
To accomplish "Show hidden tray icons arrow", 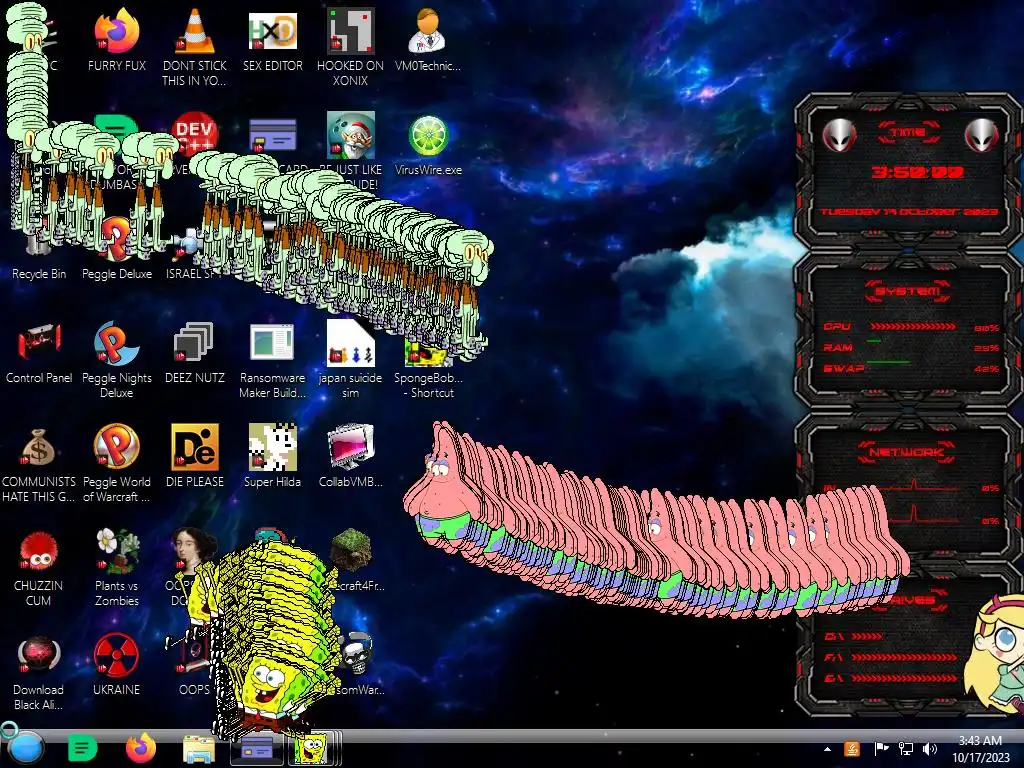I will (827, 749).
